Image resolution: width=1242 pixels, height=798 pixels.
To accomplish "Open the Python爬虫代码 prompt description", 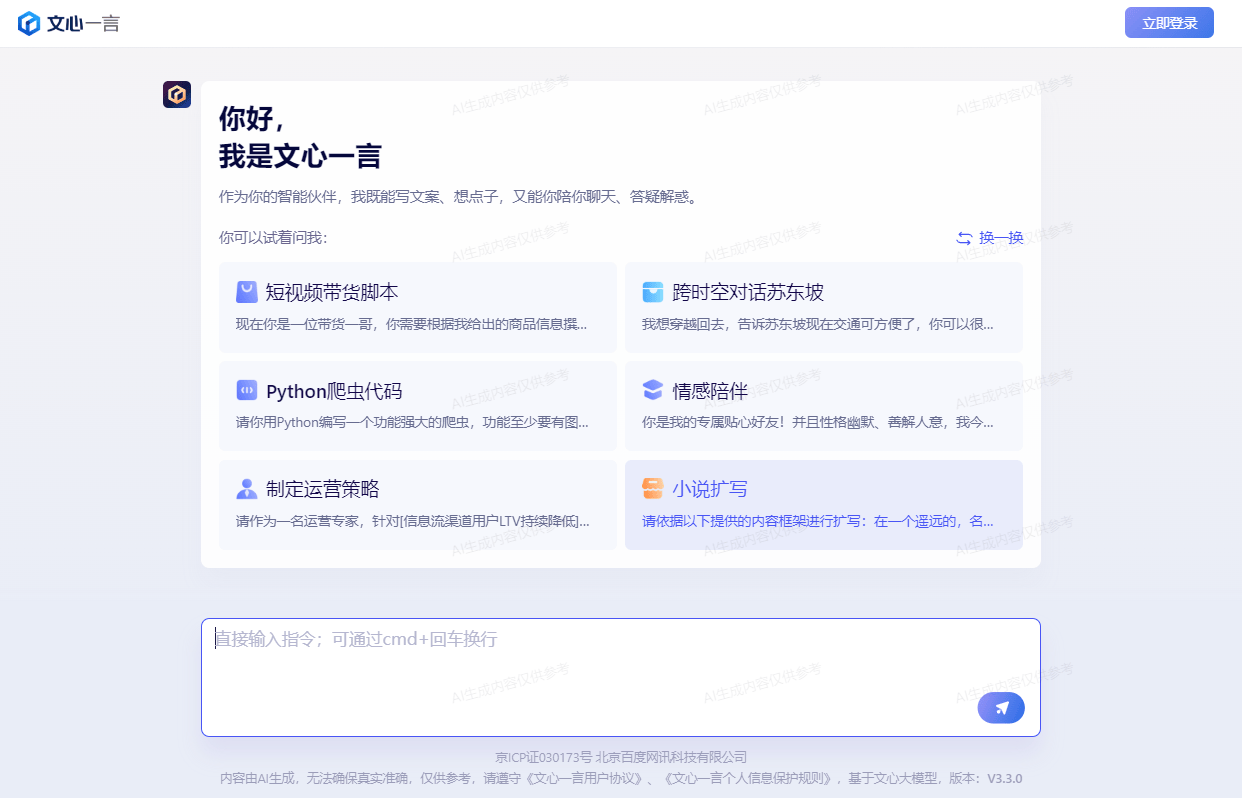I will [411, 422].
